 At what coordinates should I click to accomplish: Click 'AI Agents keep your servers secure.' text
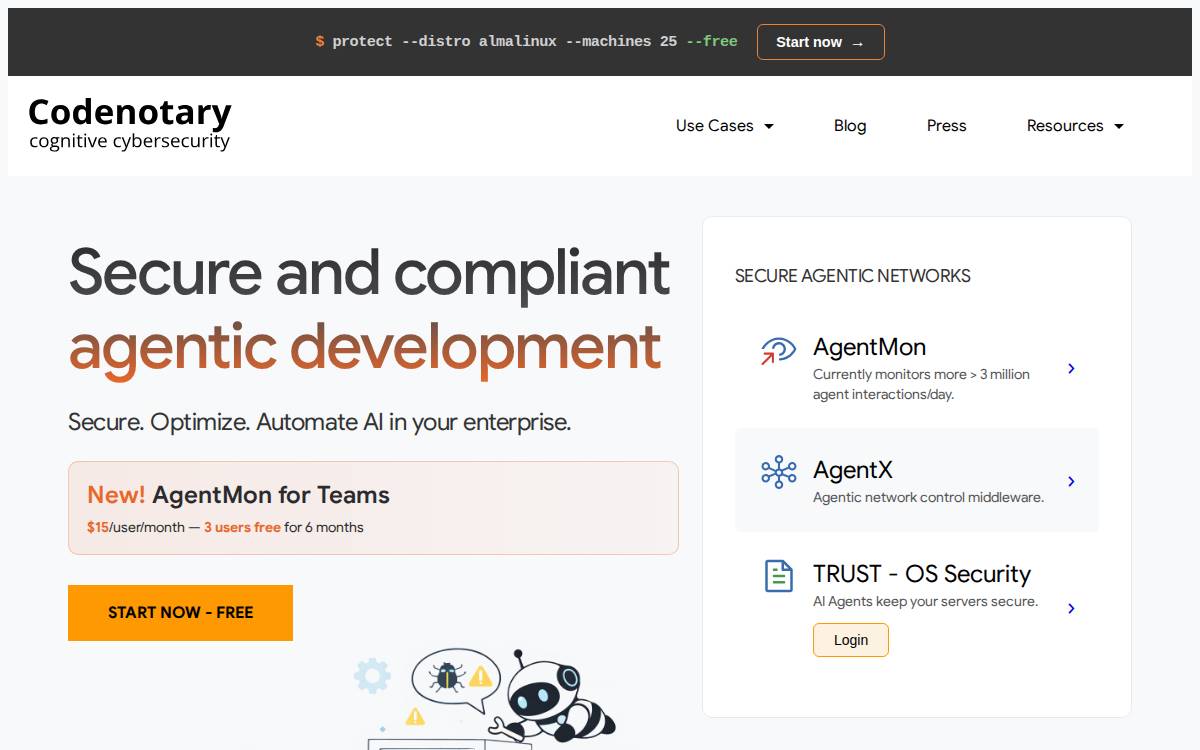(925, 601)
